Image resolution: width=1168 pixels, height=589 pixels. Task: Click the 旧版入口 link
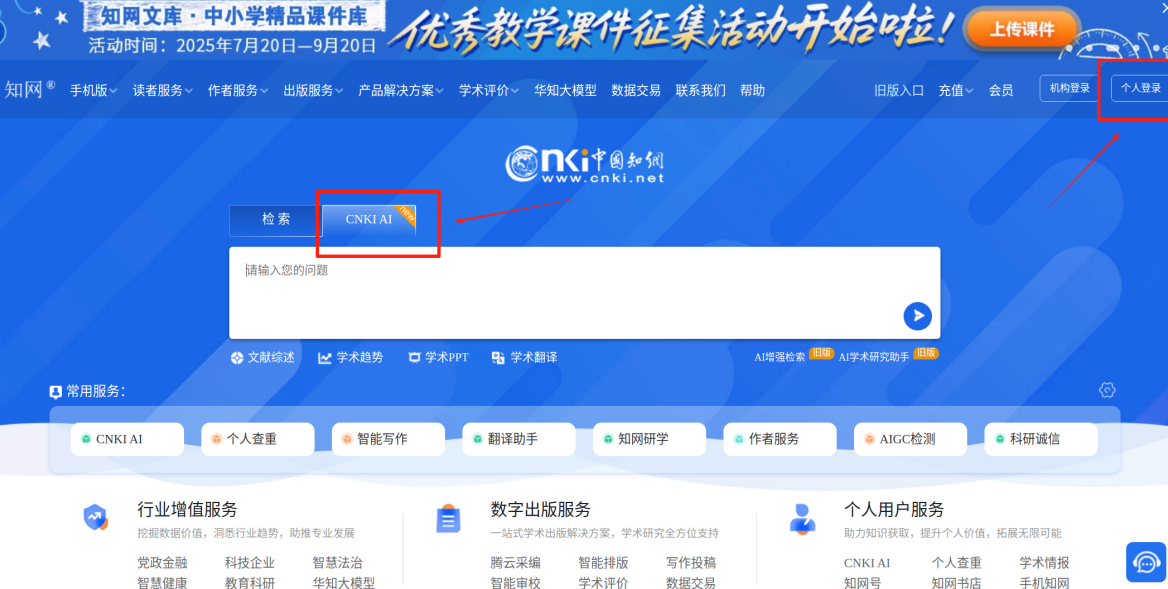899,90
